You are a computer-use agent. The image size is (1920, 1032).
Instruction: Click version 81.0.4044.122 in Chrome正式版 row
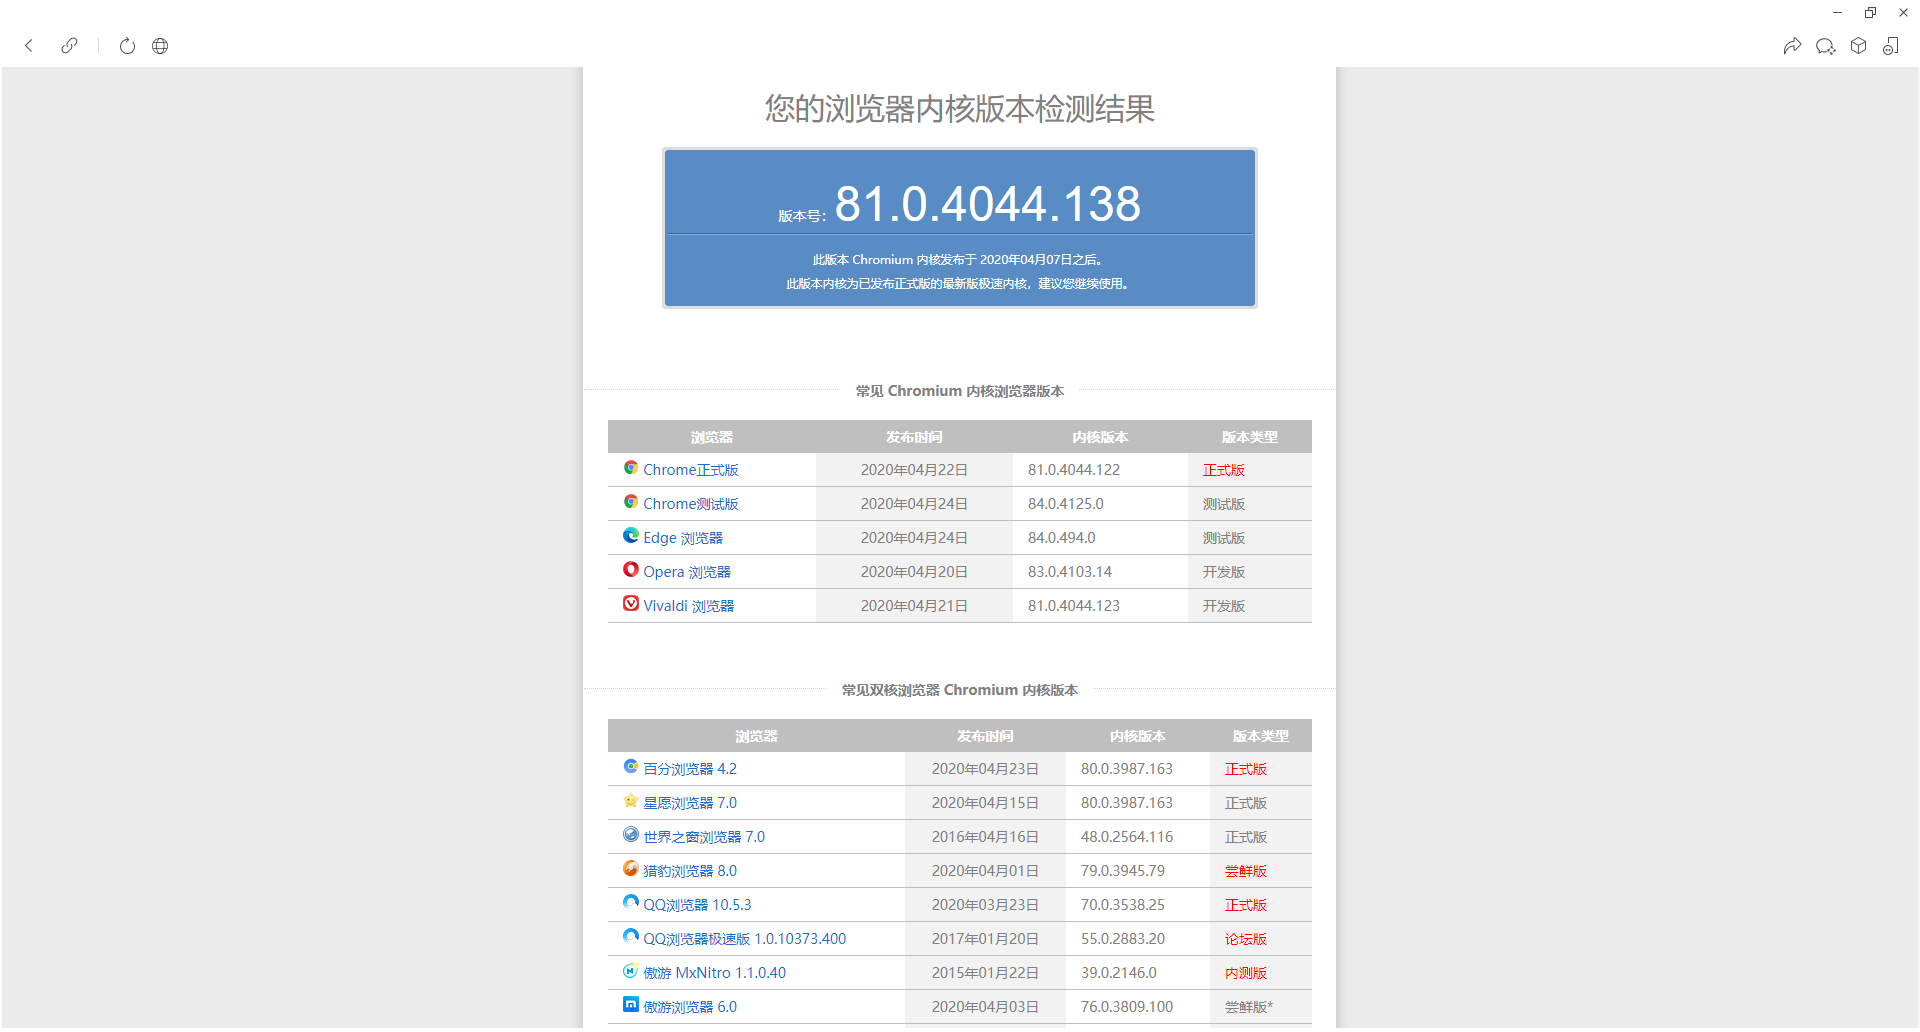pyautogui.click(x=1074, y=470)
